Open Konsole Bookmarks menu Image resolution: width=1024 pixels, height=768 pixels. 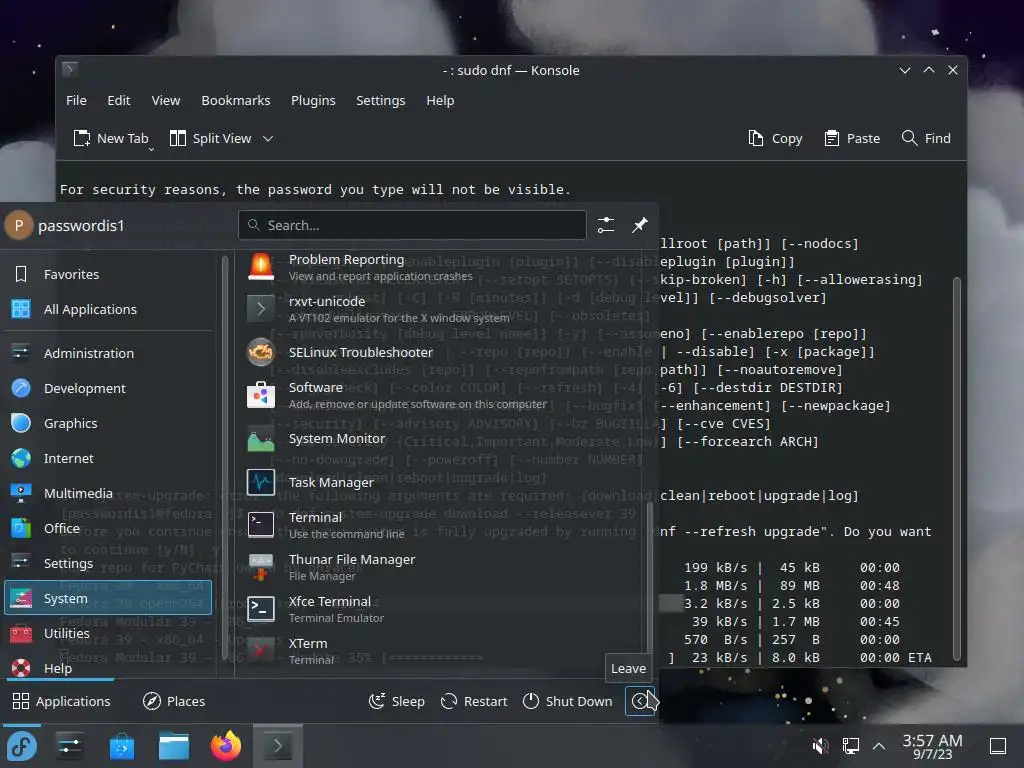[x=236, y=101]
